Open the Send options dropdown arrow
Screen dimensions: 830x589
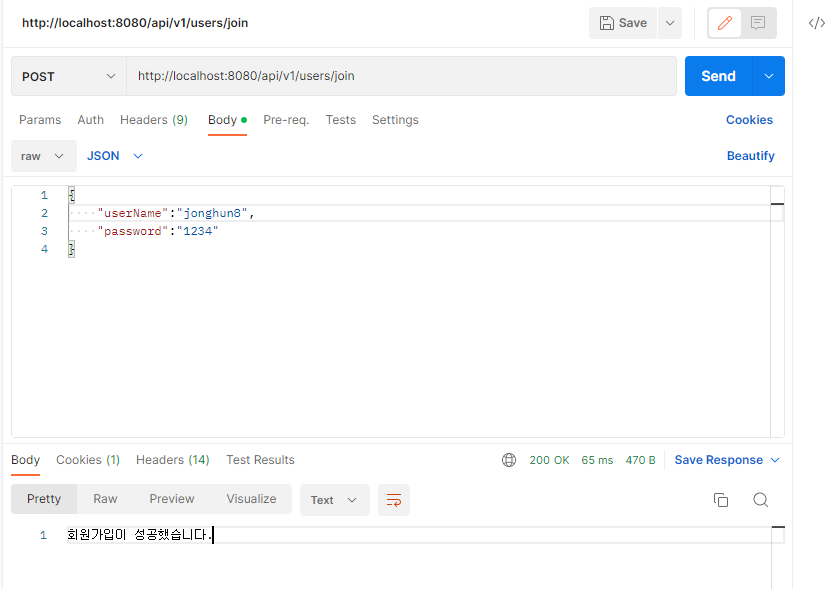(769, 76)
